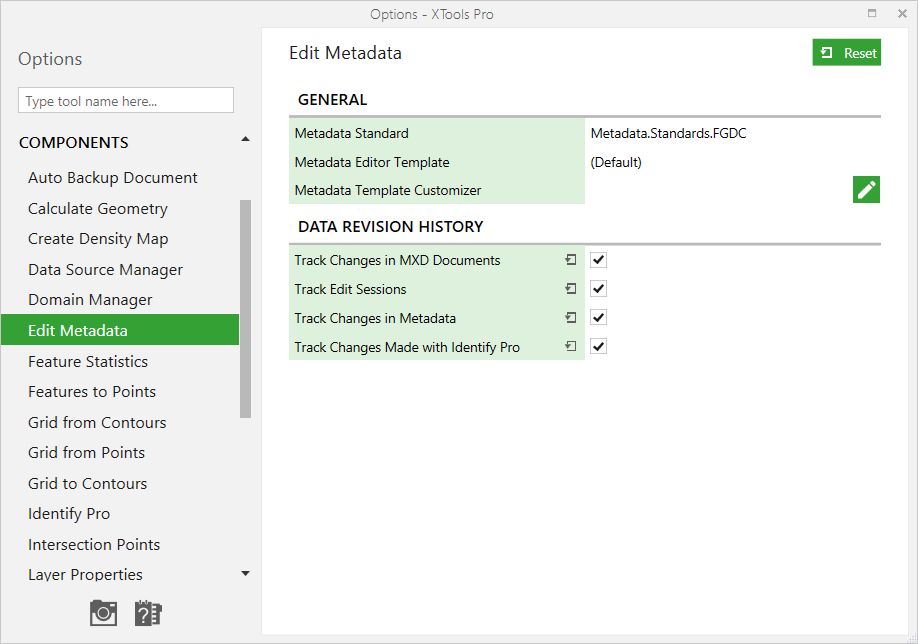Reset icon beside Track Edit Sessions
Viewport: 918px width, 644px height.
(x=571, y=289)
